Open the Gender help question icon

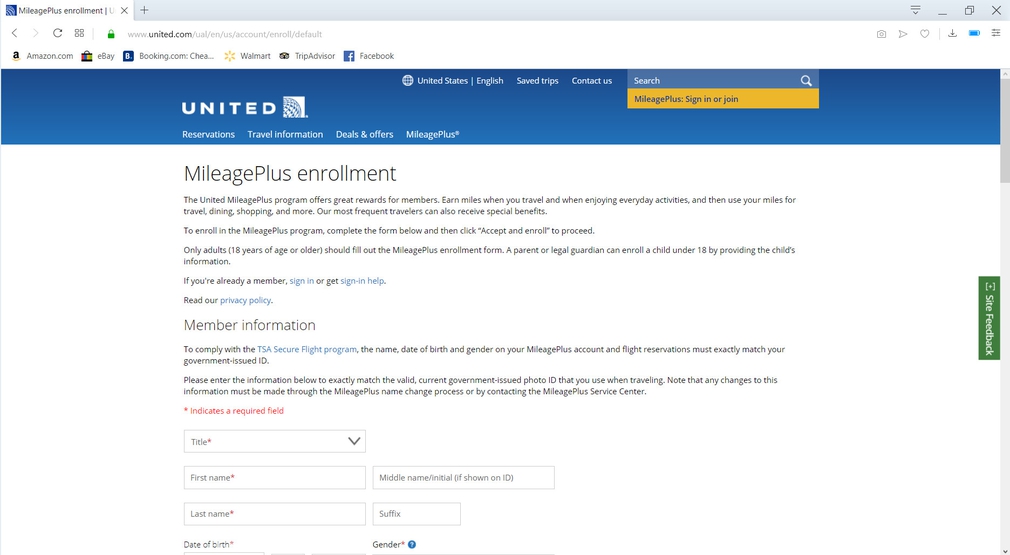pos(412,545)
